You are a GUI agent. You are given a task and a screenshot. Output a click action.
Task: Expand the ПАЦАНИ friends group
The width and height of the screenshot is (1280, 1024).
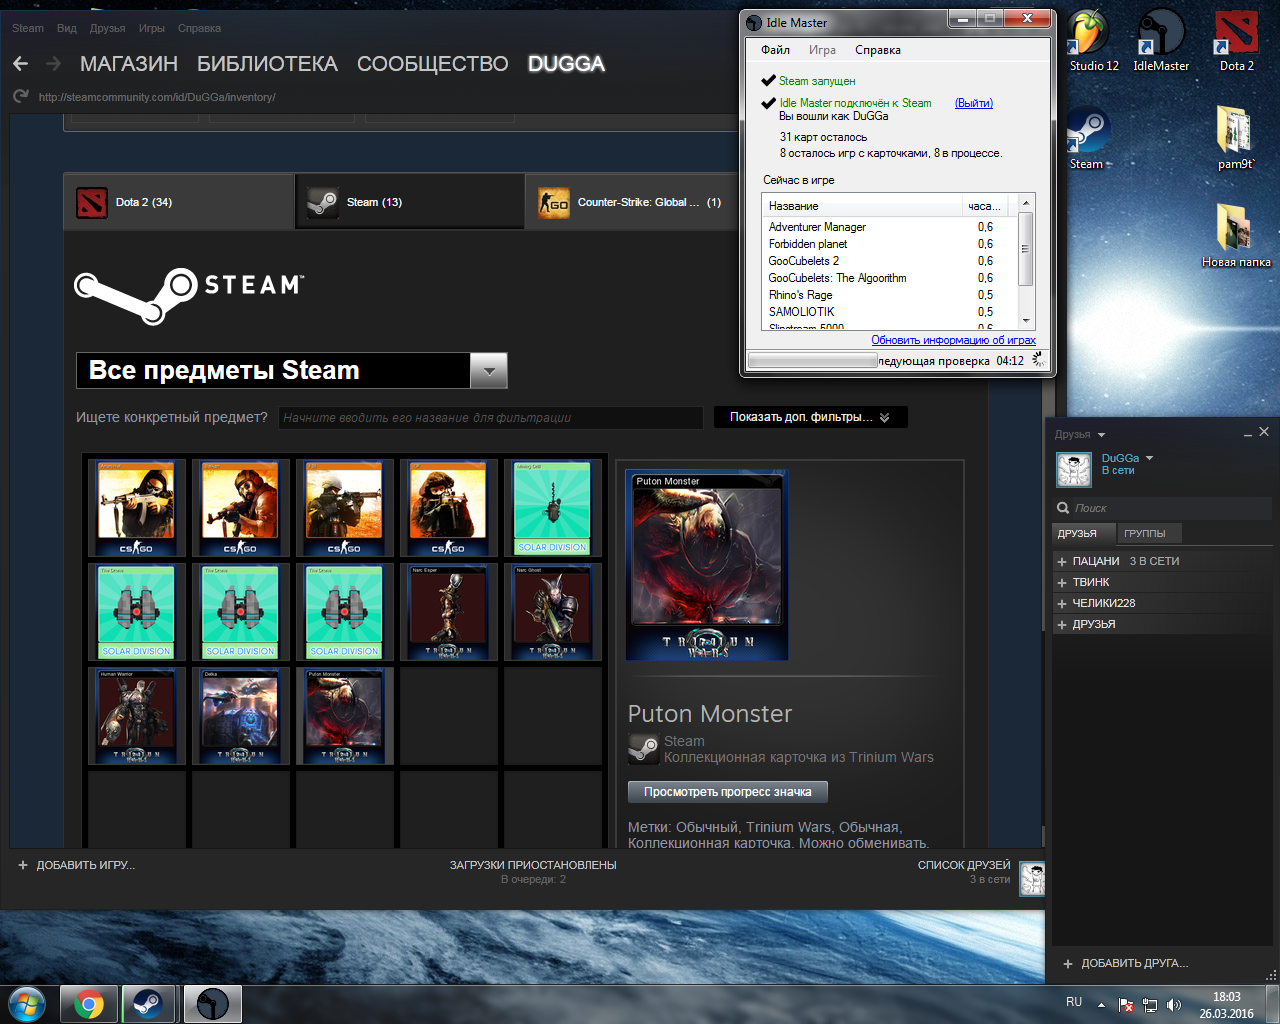[1062, 562]
